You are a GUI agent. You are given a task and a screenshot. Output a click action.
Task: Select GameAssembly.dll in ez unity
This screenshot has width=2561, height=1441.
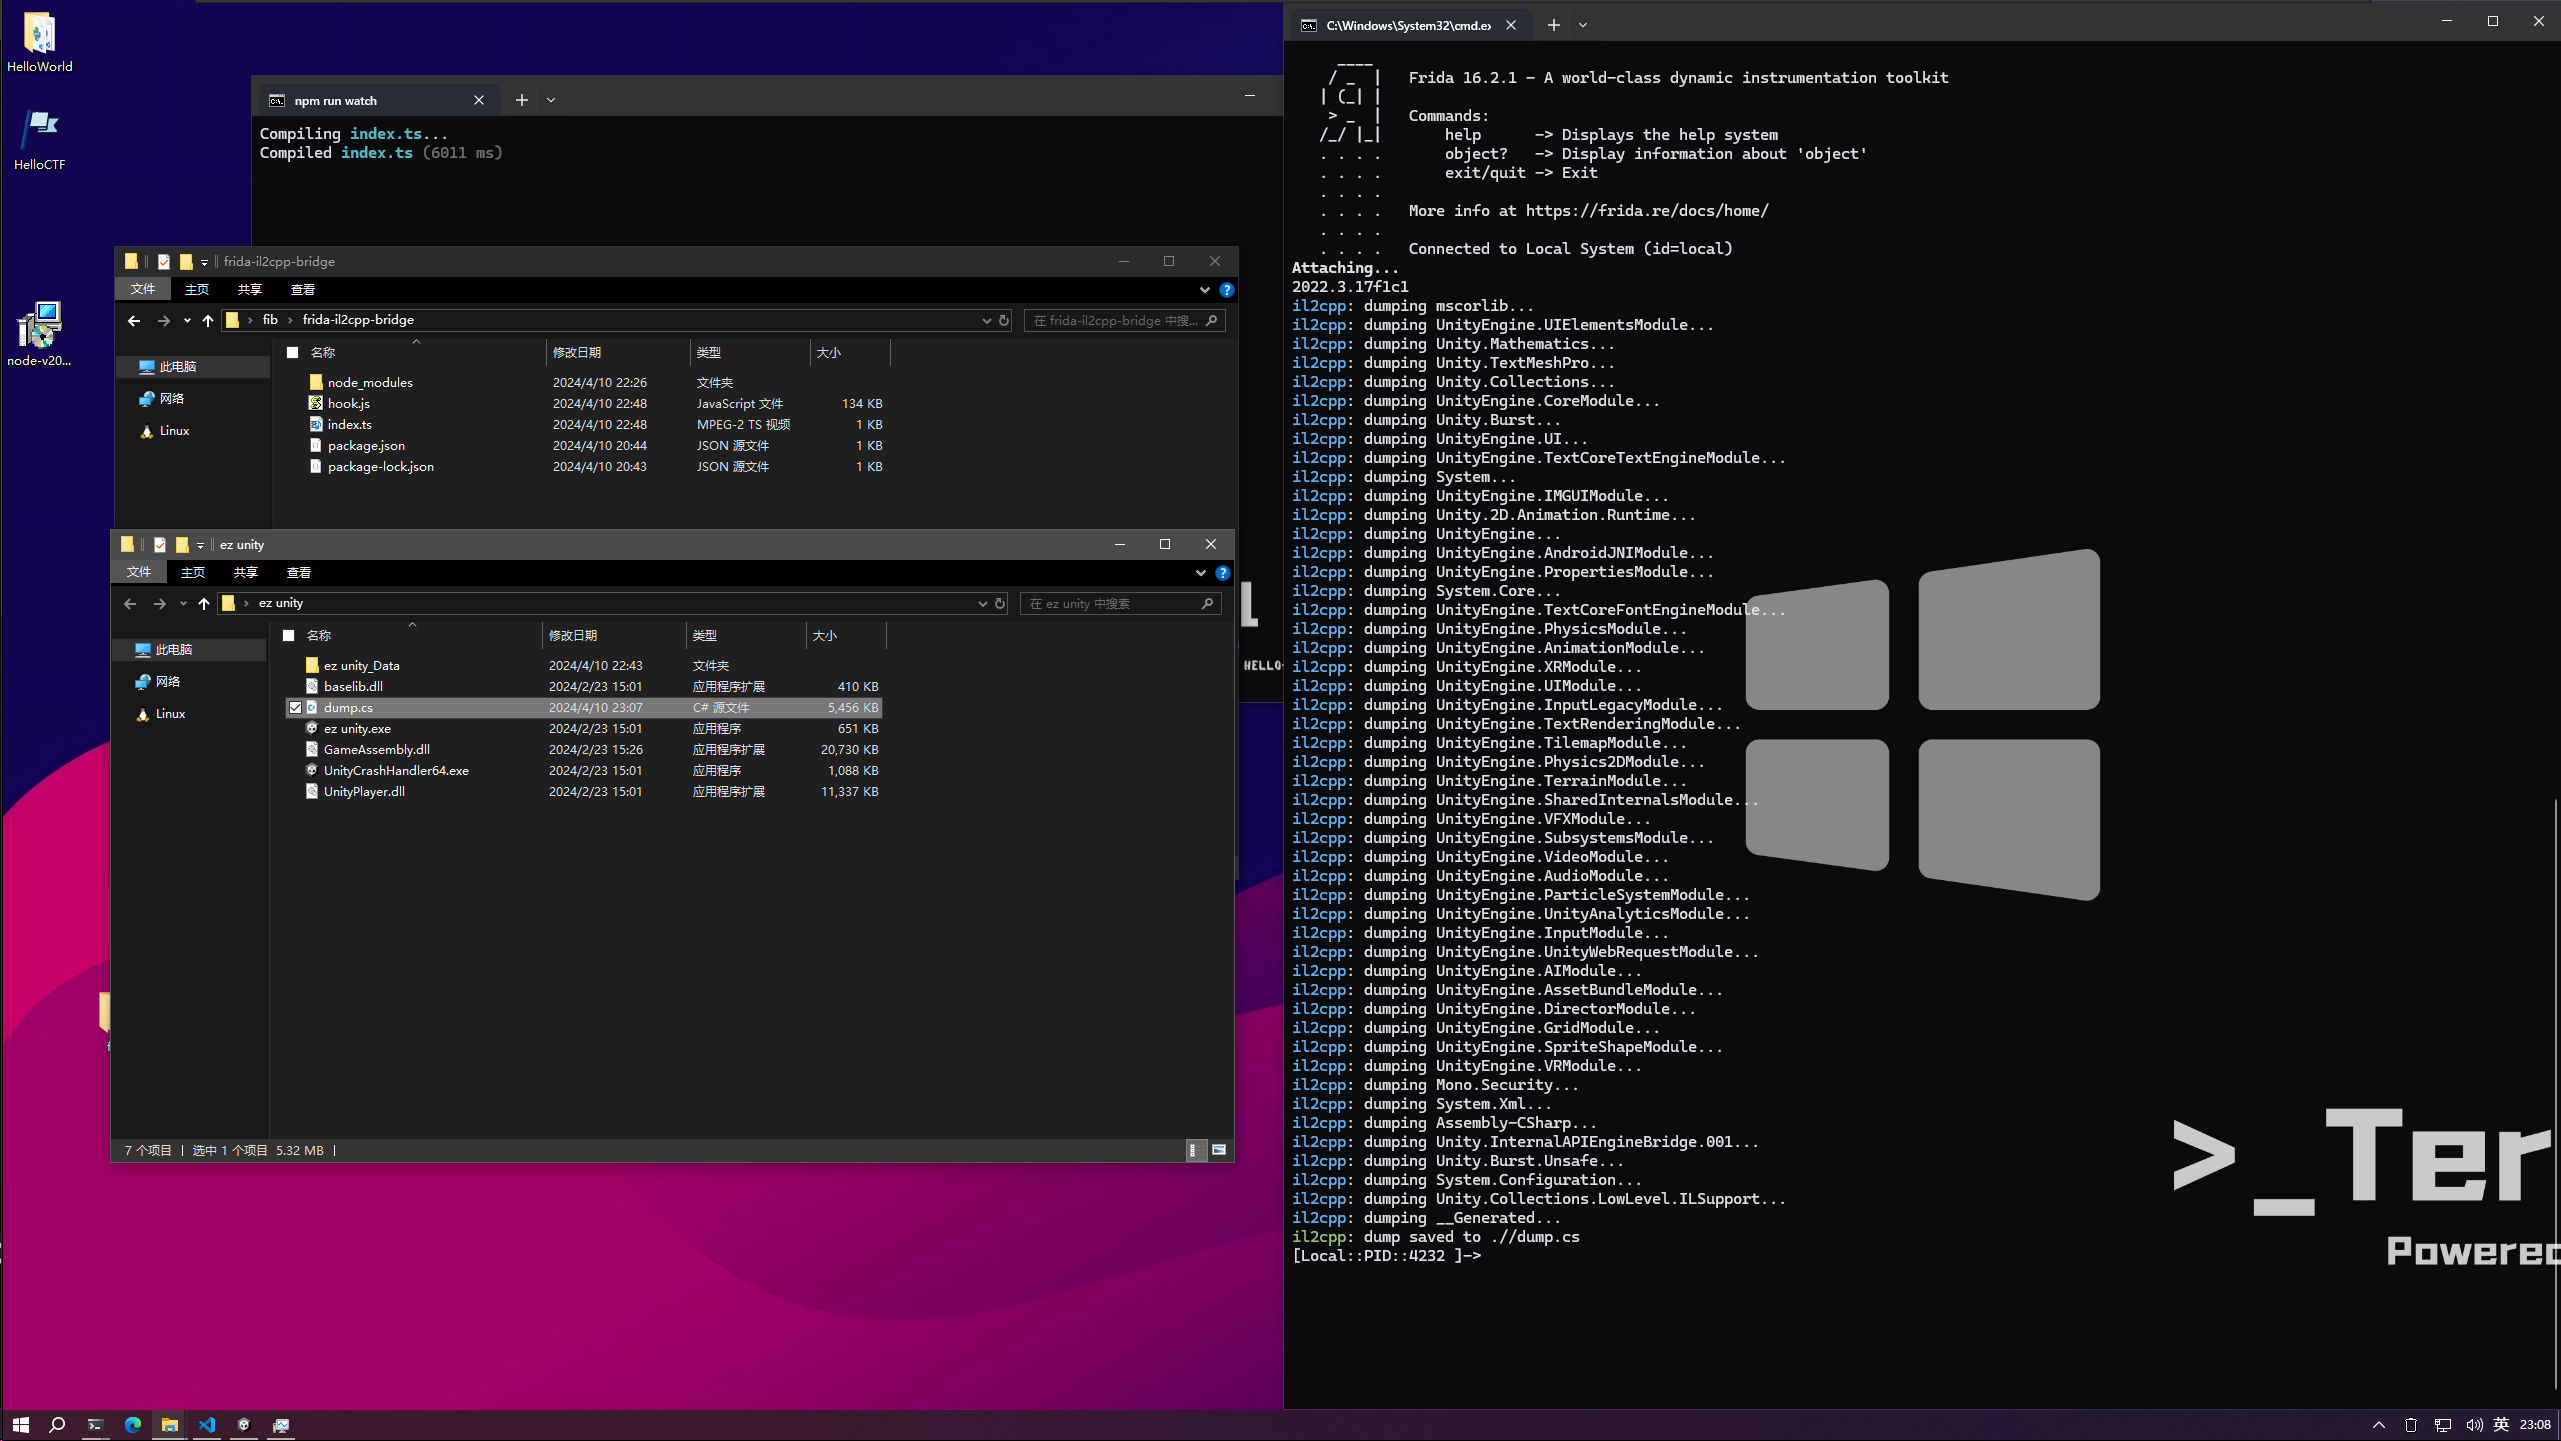point(584,750)
